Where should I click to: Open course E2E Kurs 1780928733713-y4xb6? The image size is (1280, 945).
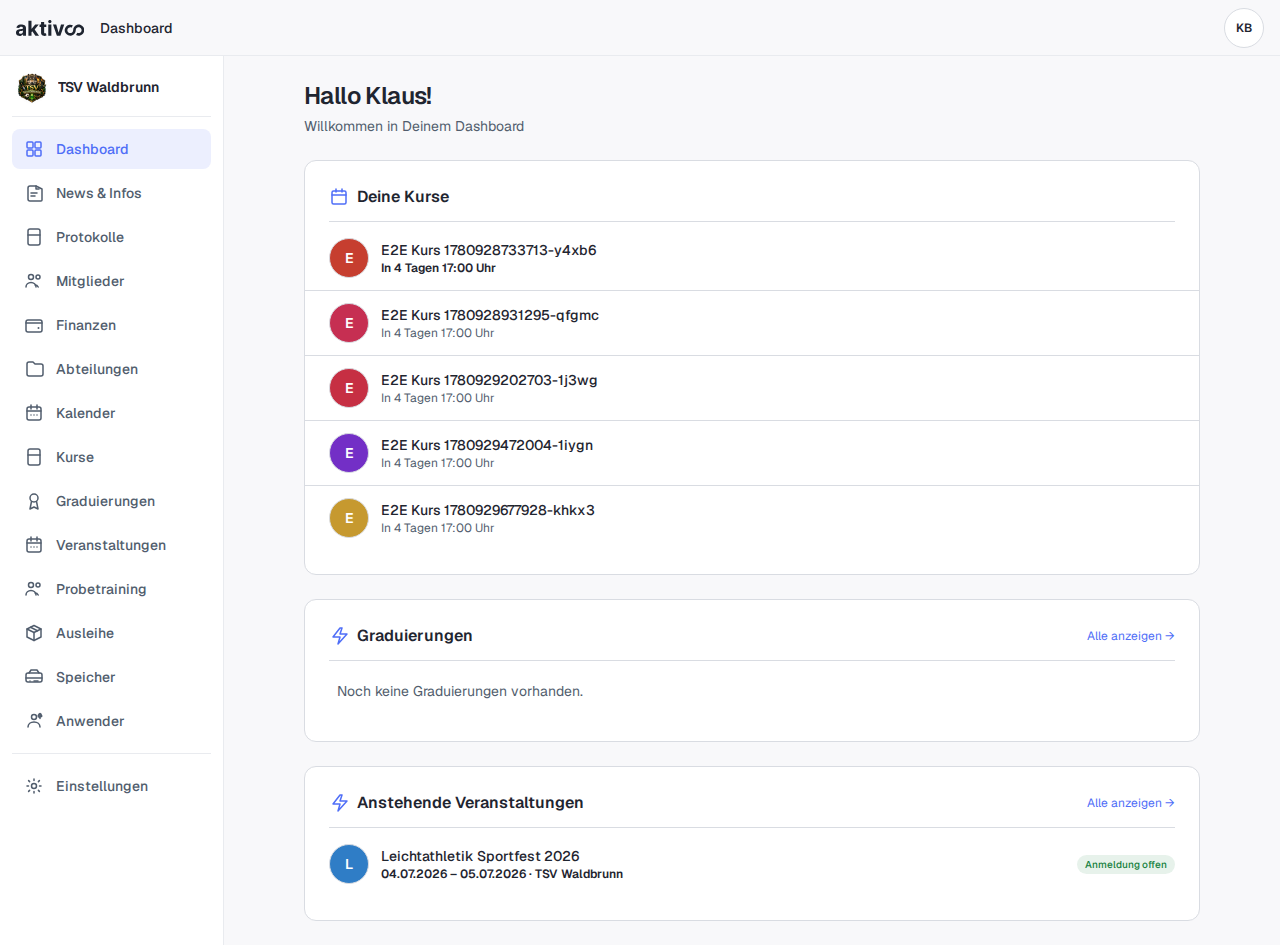pos(752,258)
